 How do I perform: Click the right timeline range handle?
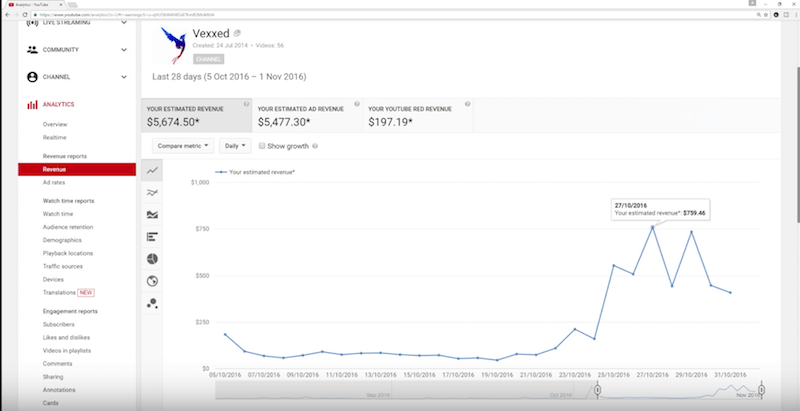coord(761,390)
